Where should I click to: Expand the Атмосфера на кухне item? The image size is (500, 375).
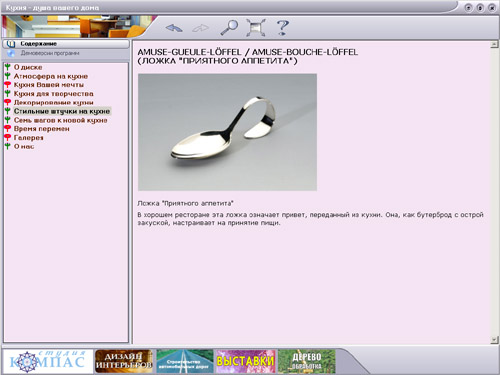[x=51, y=76]
